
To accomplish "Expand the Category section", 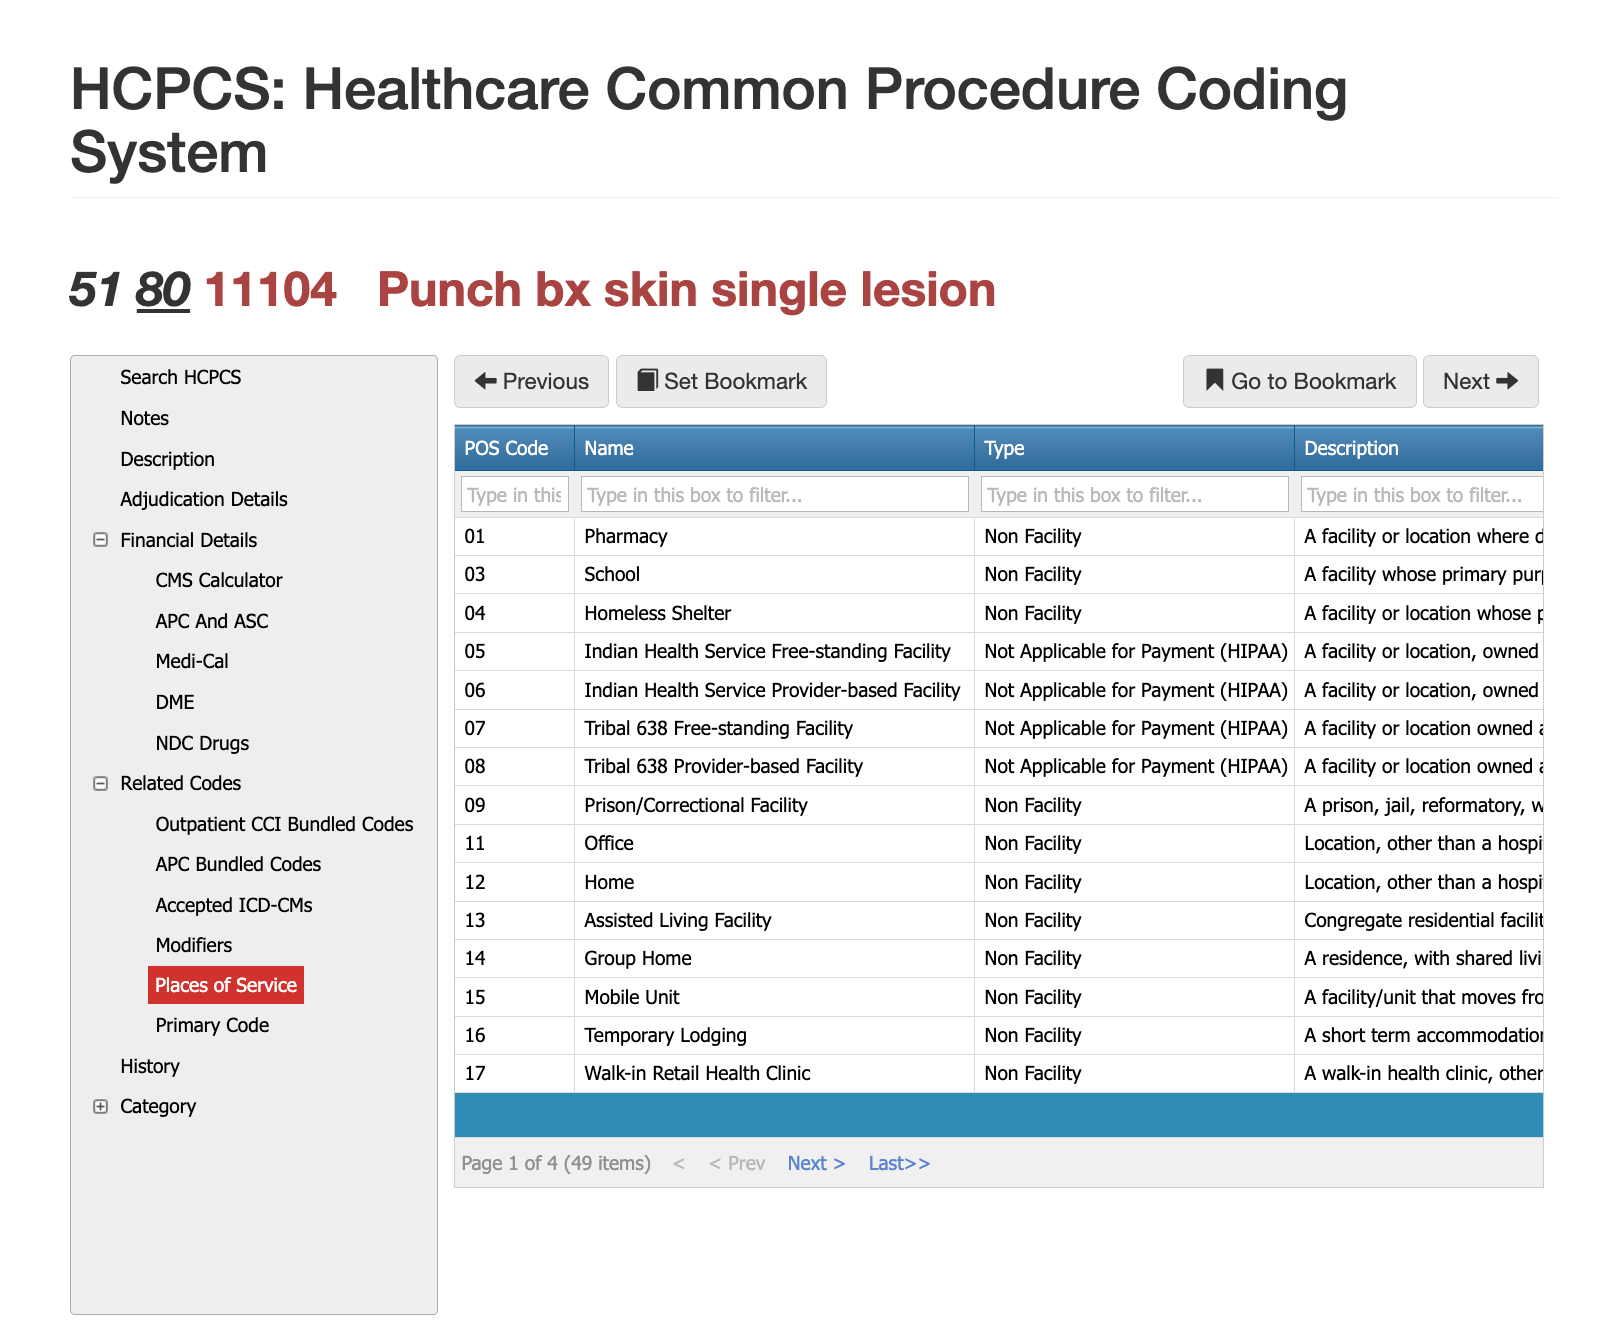I will [x=100, y=1106].
